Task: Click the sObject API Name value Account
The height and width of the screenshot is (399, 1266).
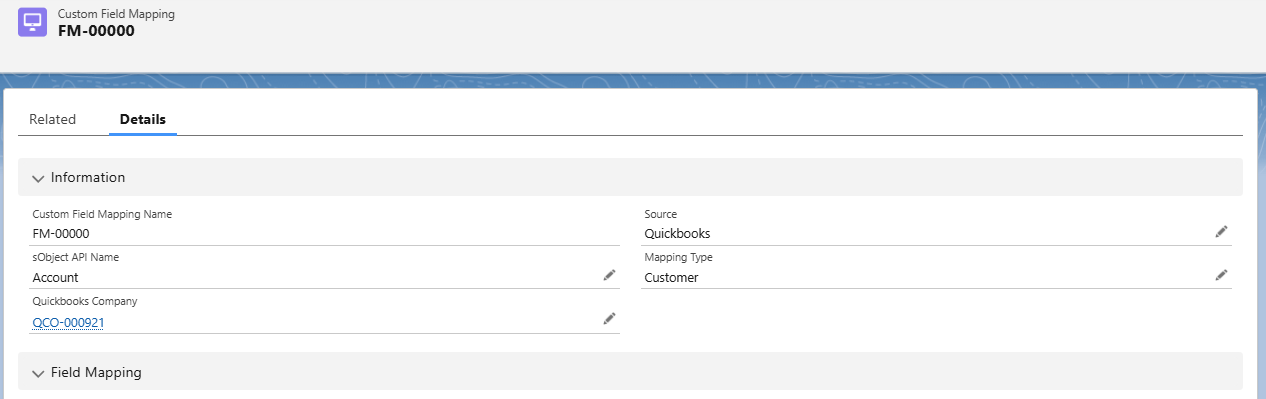Action: [x=56, y=278]
